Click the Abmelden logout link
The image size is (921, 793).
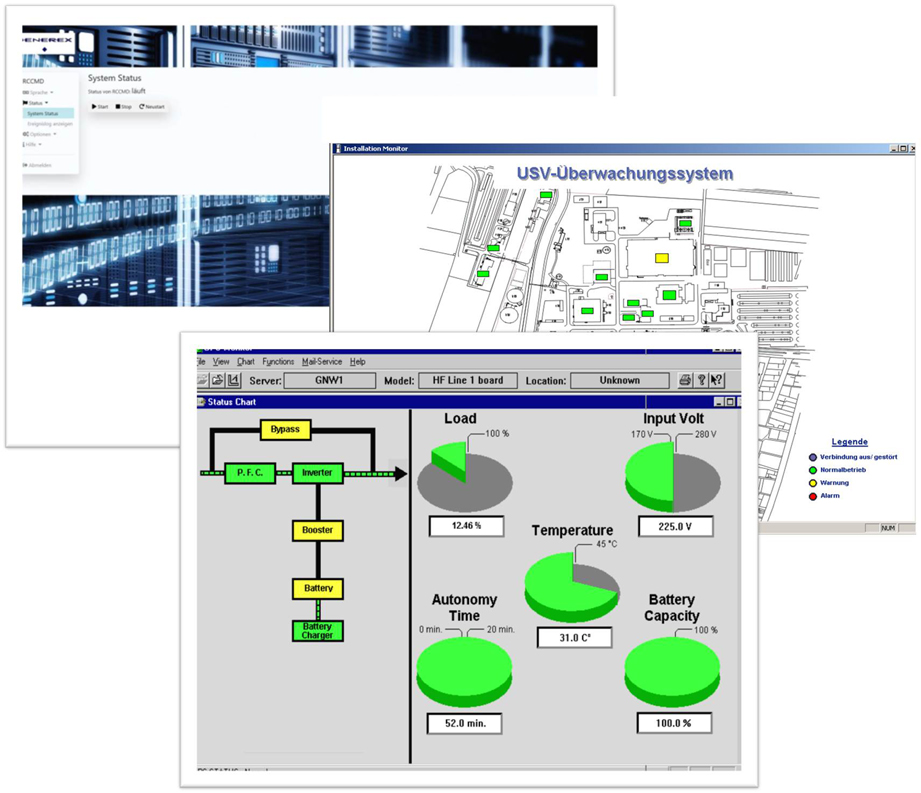coord(39,165)
